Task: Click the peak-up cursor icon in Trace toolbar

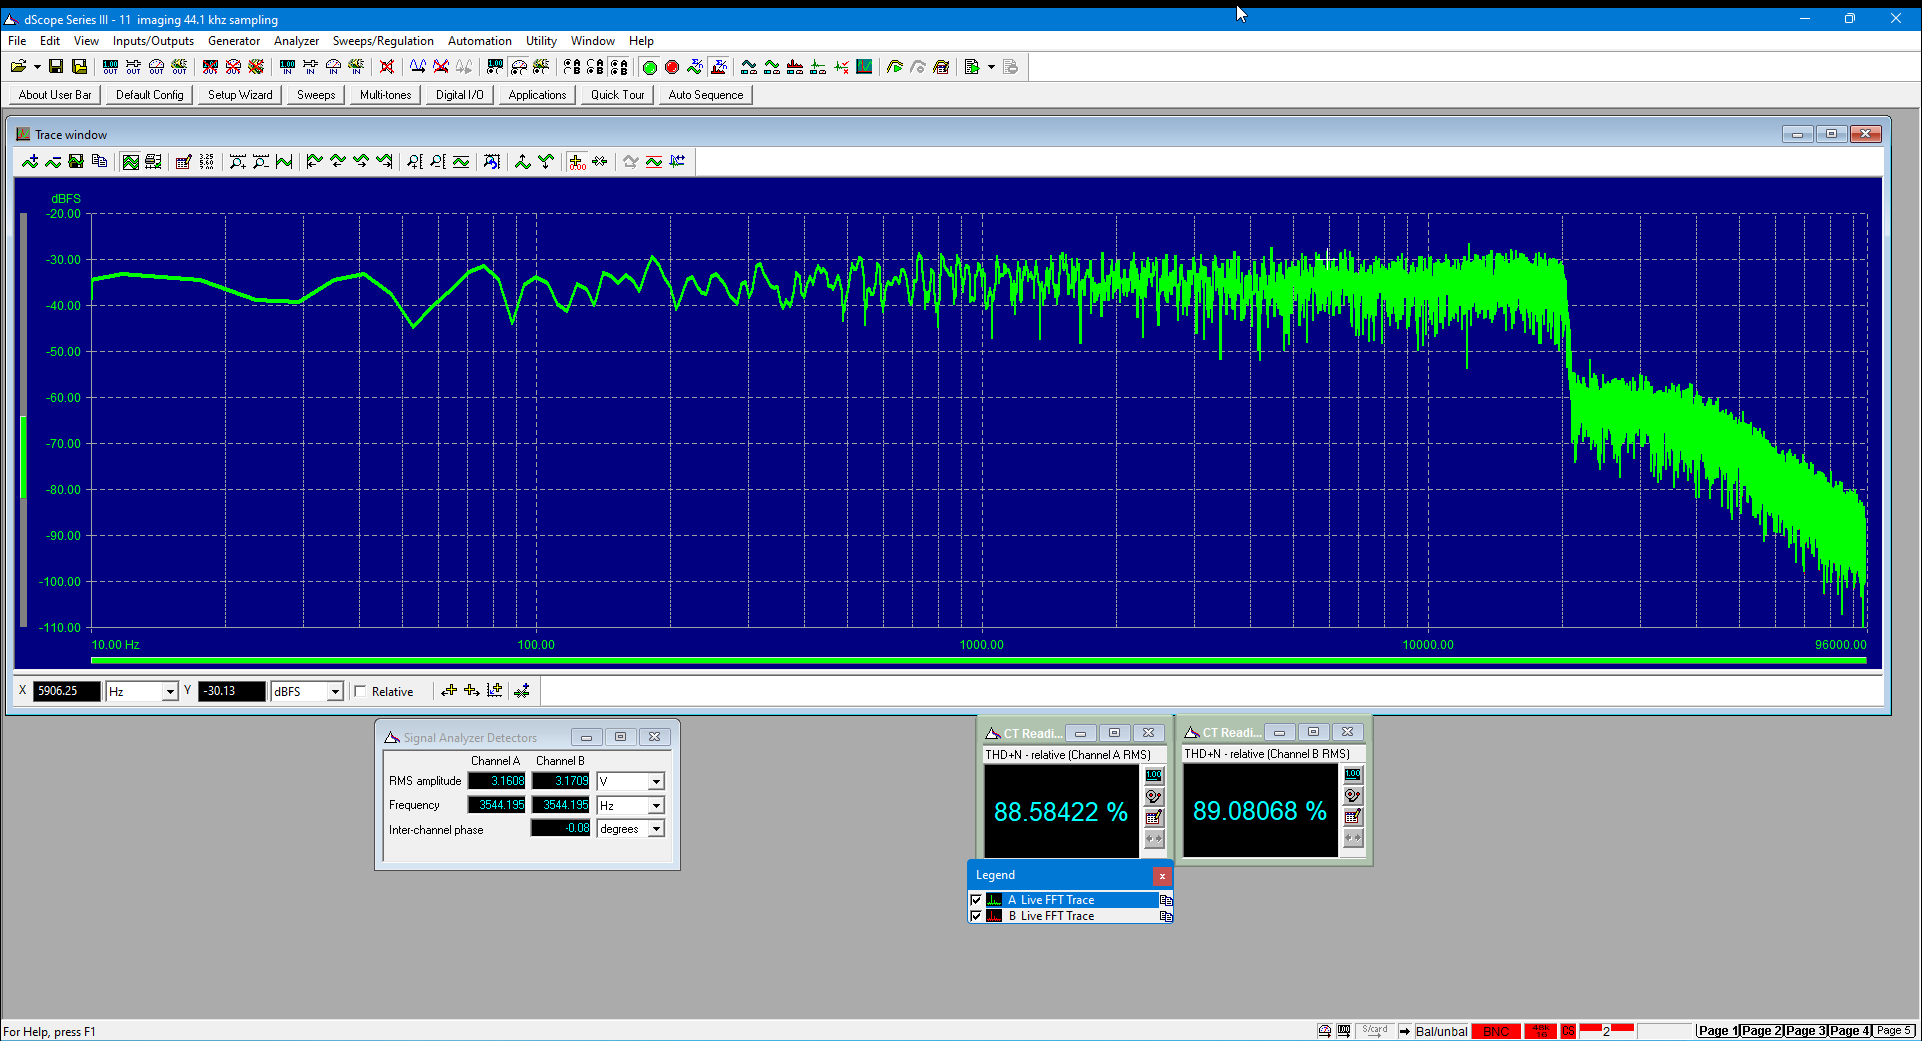Action: pyautogui.click(x=523, y=162)
